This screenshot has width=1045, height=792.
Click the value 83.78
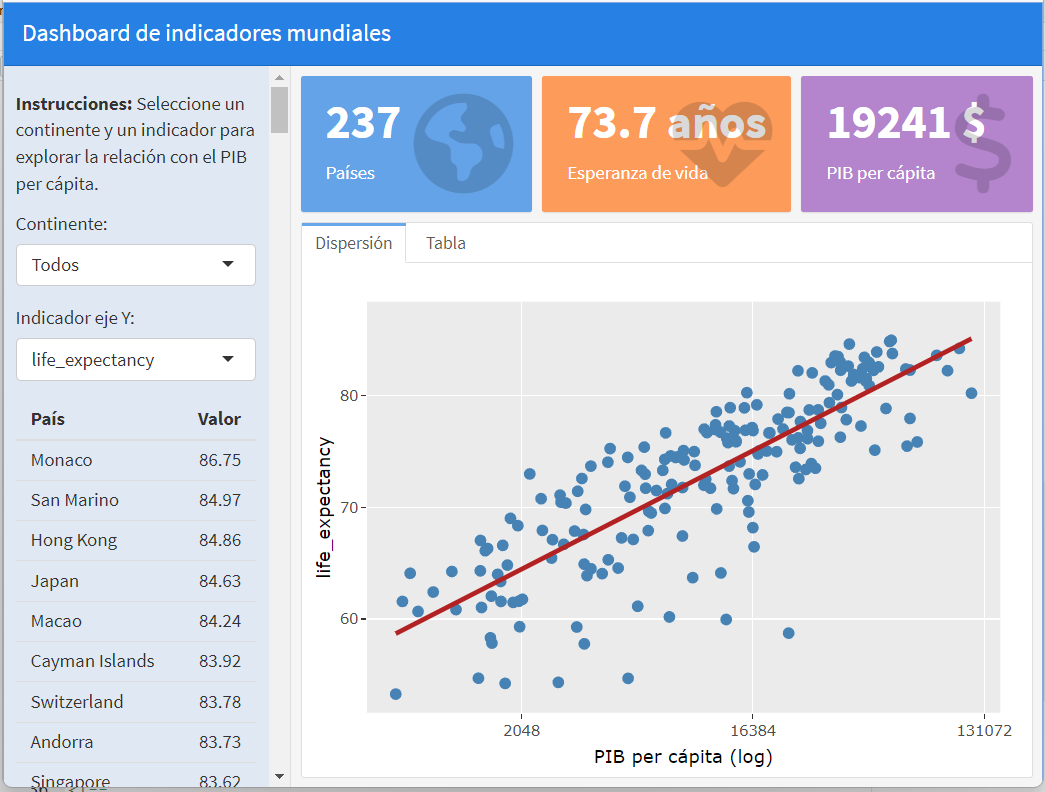tap(220, 702)
